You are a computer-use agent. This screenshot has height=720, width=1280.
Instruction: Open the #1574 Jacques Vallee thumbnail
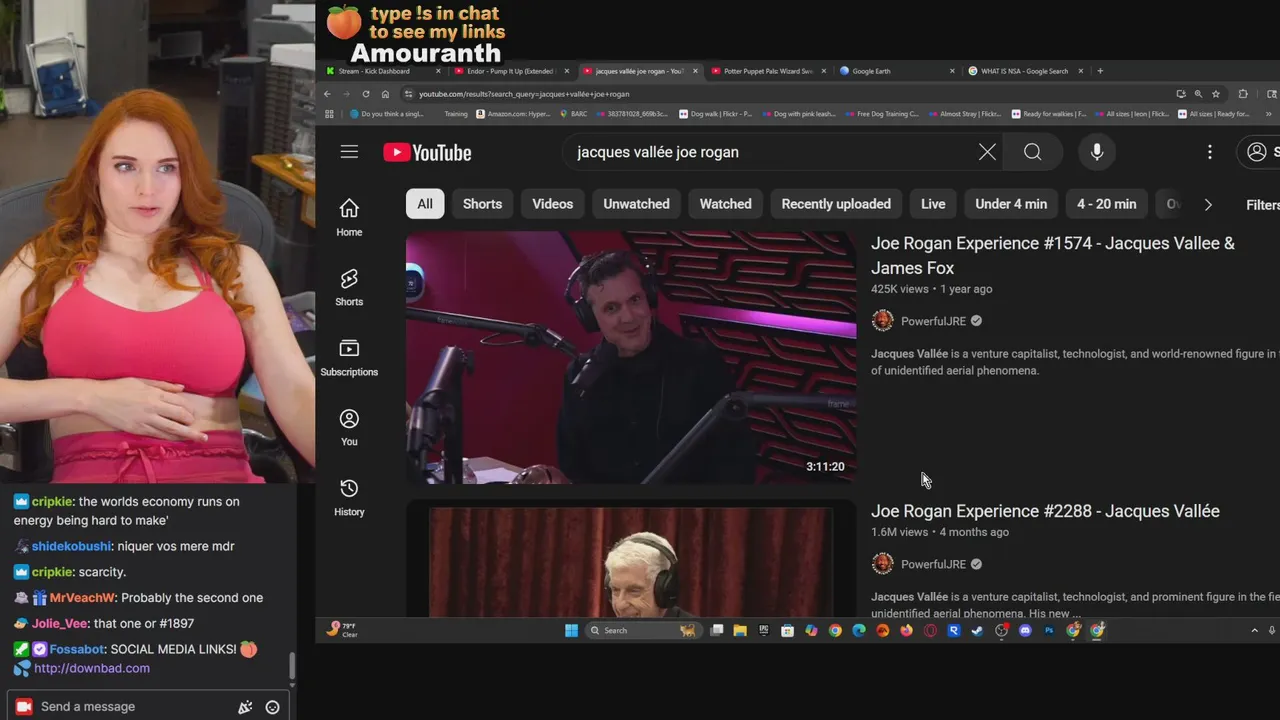tap(631, 358)
